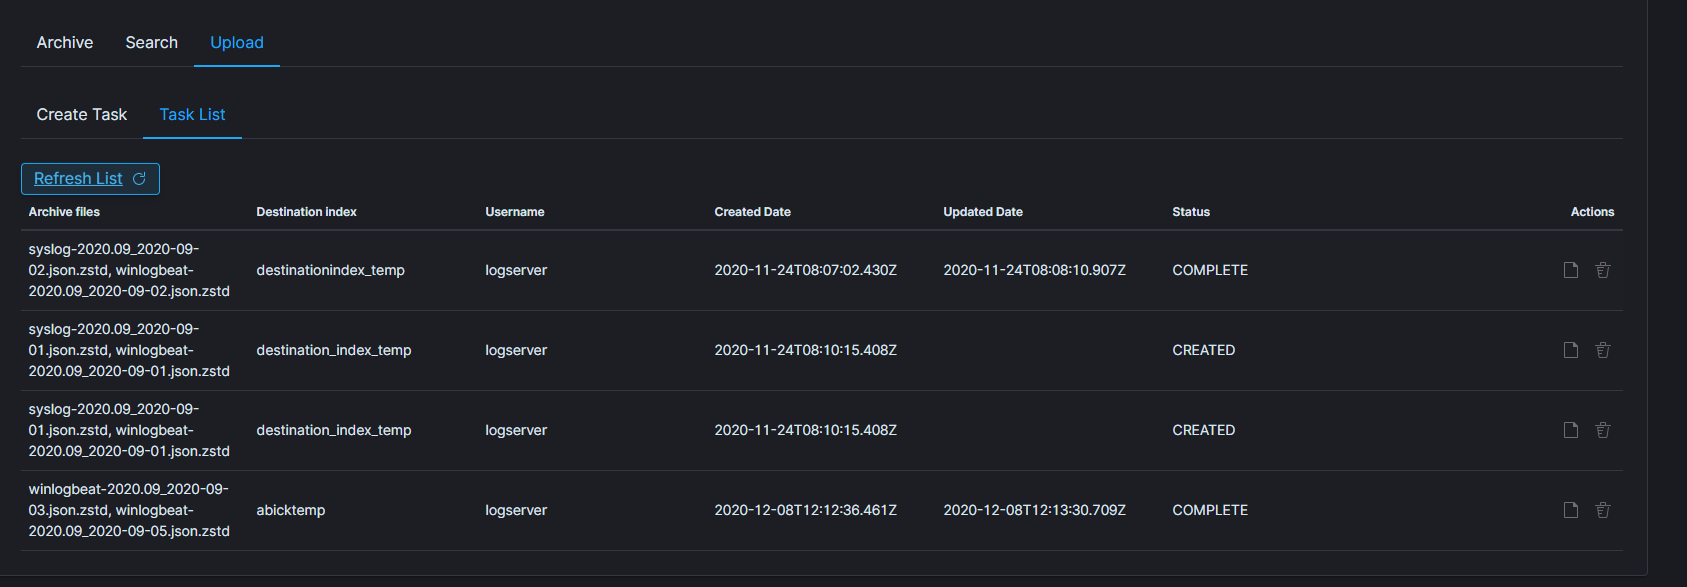
Task: Click the Status column header
Action: tap(1191, 212)
